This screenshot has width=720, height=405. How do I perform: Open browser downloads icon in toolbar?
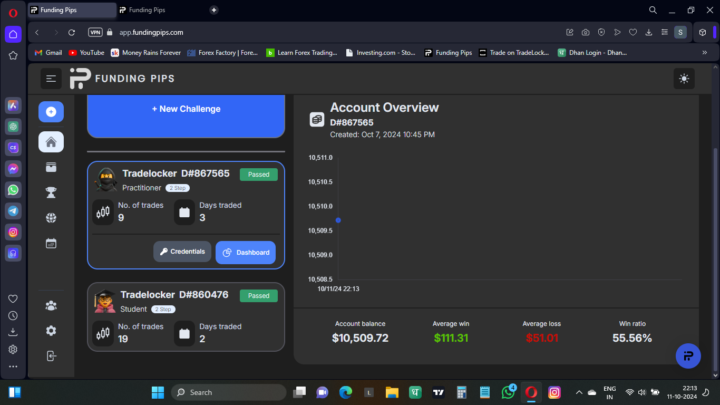(x=648, y=33)
